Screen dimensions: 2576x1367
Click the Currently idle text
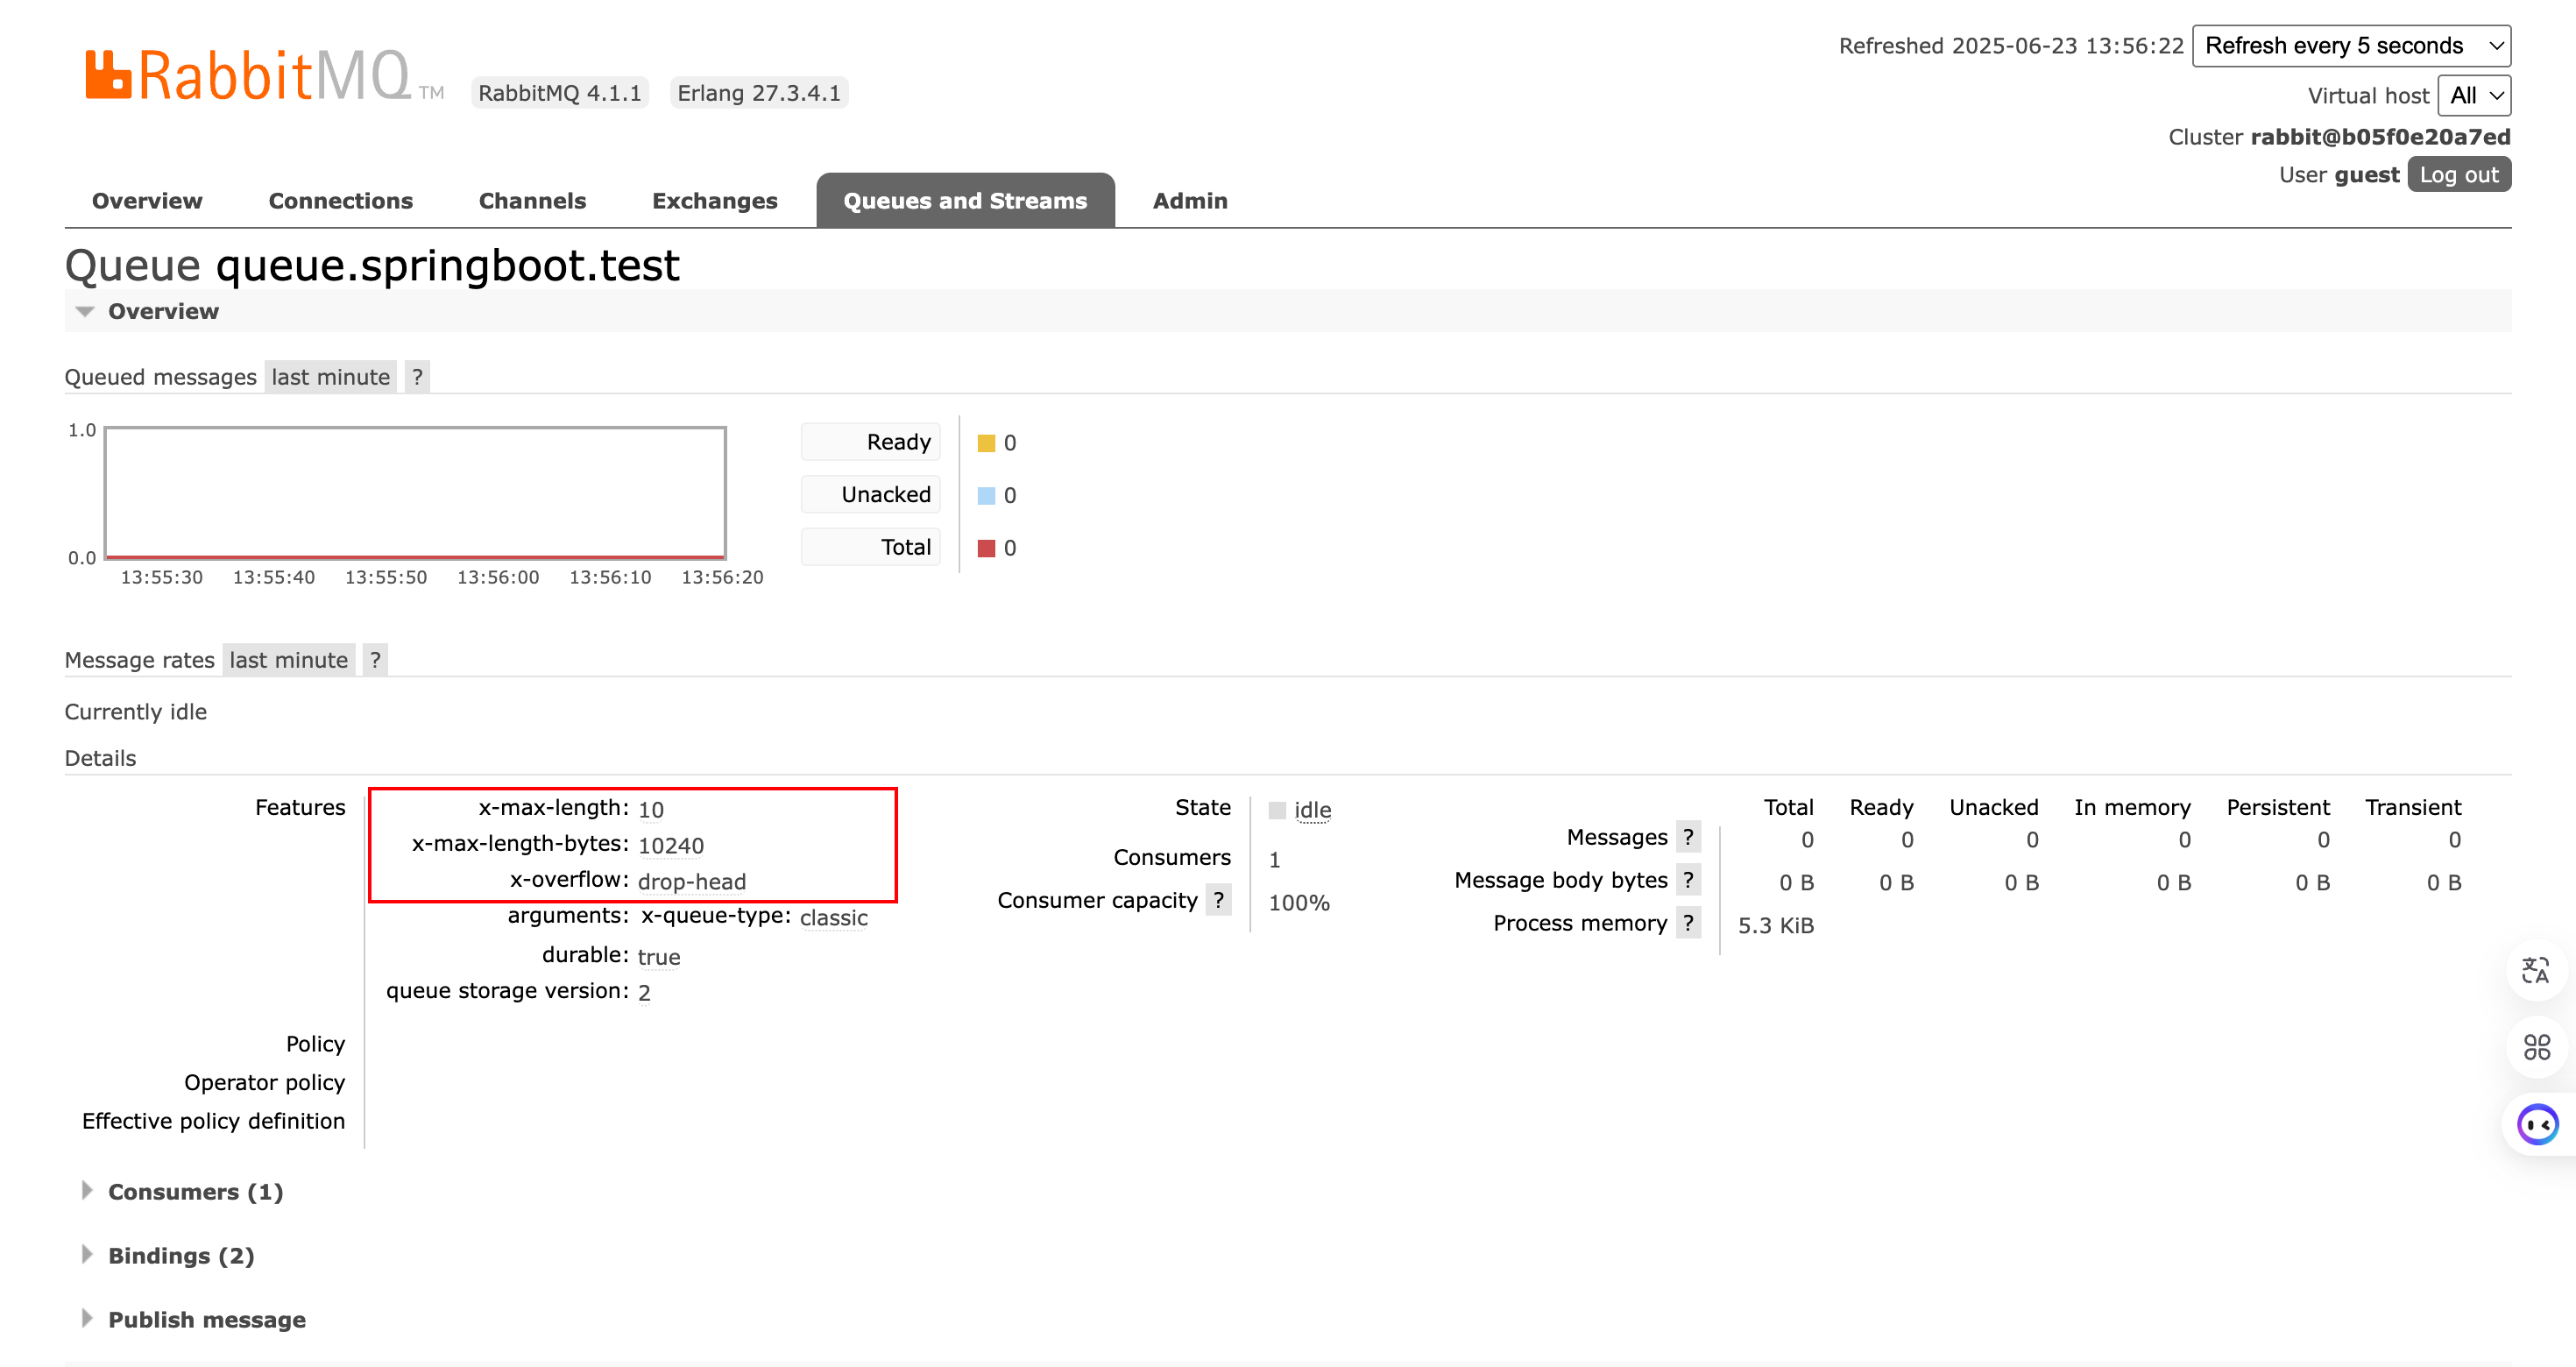pos(136,712)
